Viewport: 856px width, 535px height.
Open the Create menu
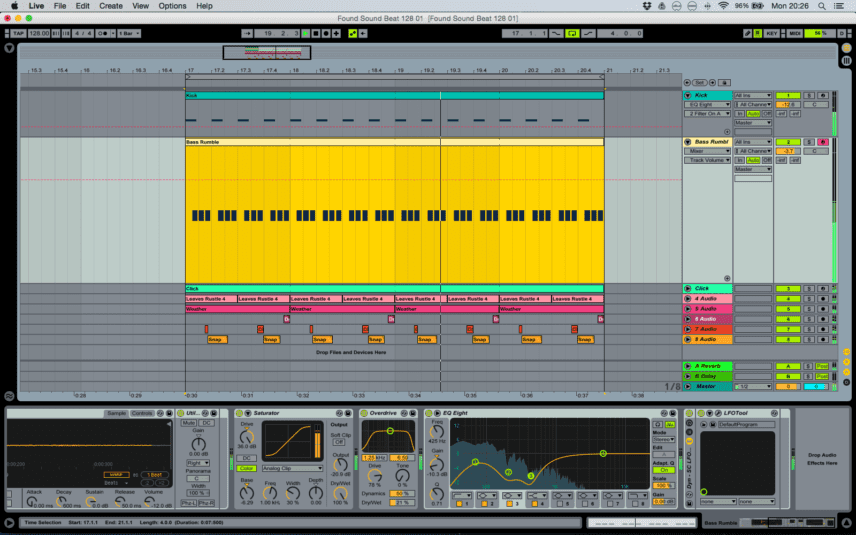point(111,6)
